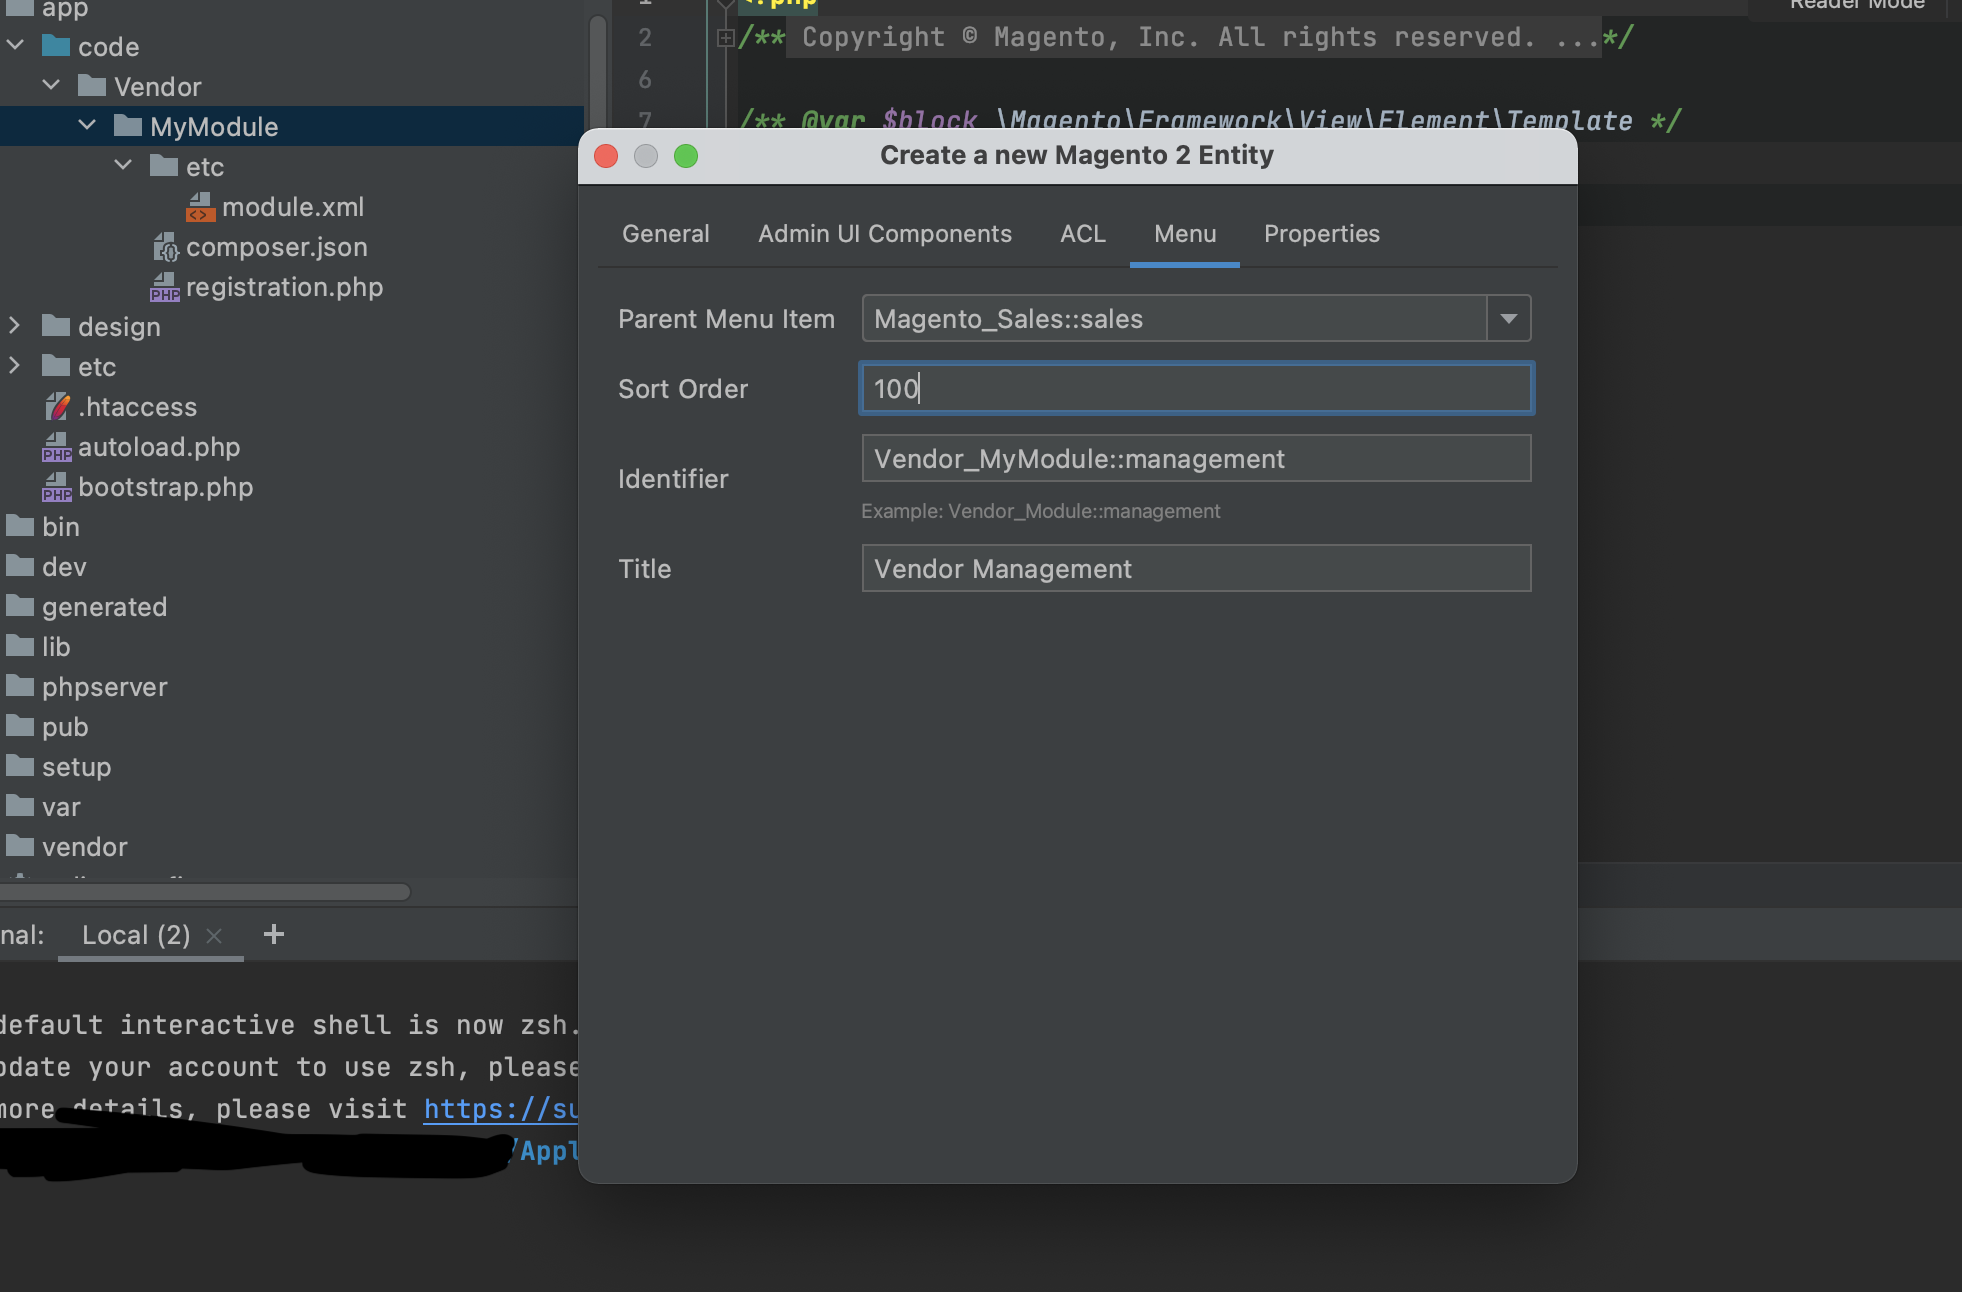Viewport: 1962px width, 1292px height.
Task: Switch to the Properties tab
Action: click(1321, 234)
